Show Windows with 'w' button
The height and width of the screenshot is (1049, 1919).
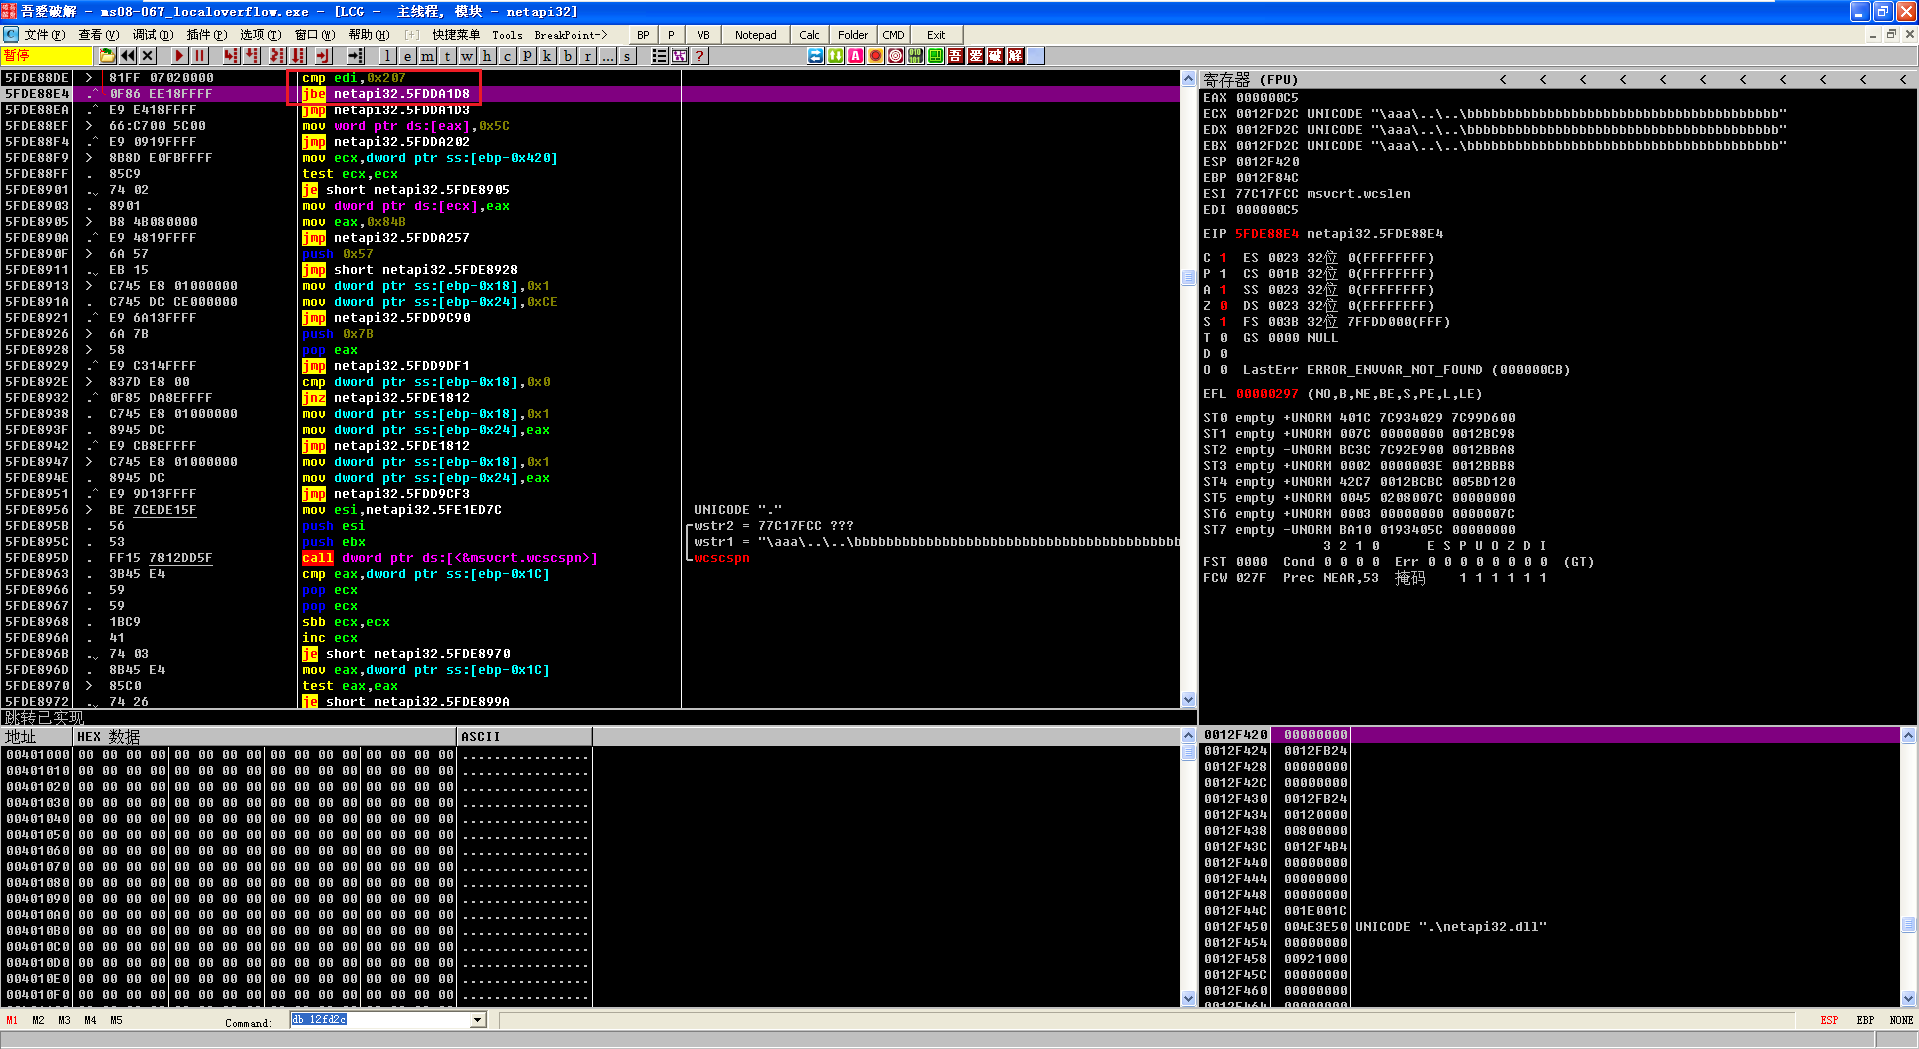point(467,56)
